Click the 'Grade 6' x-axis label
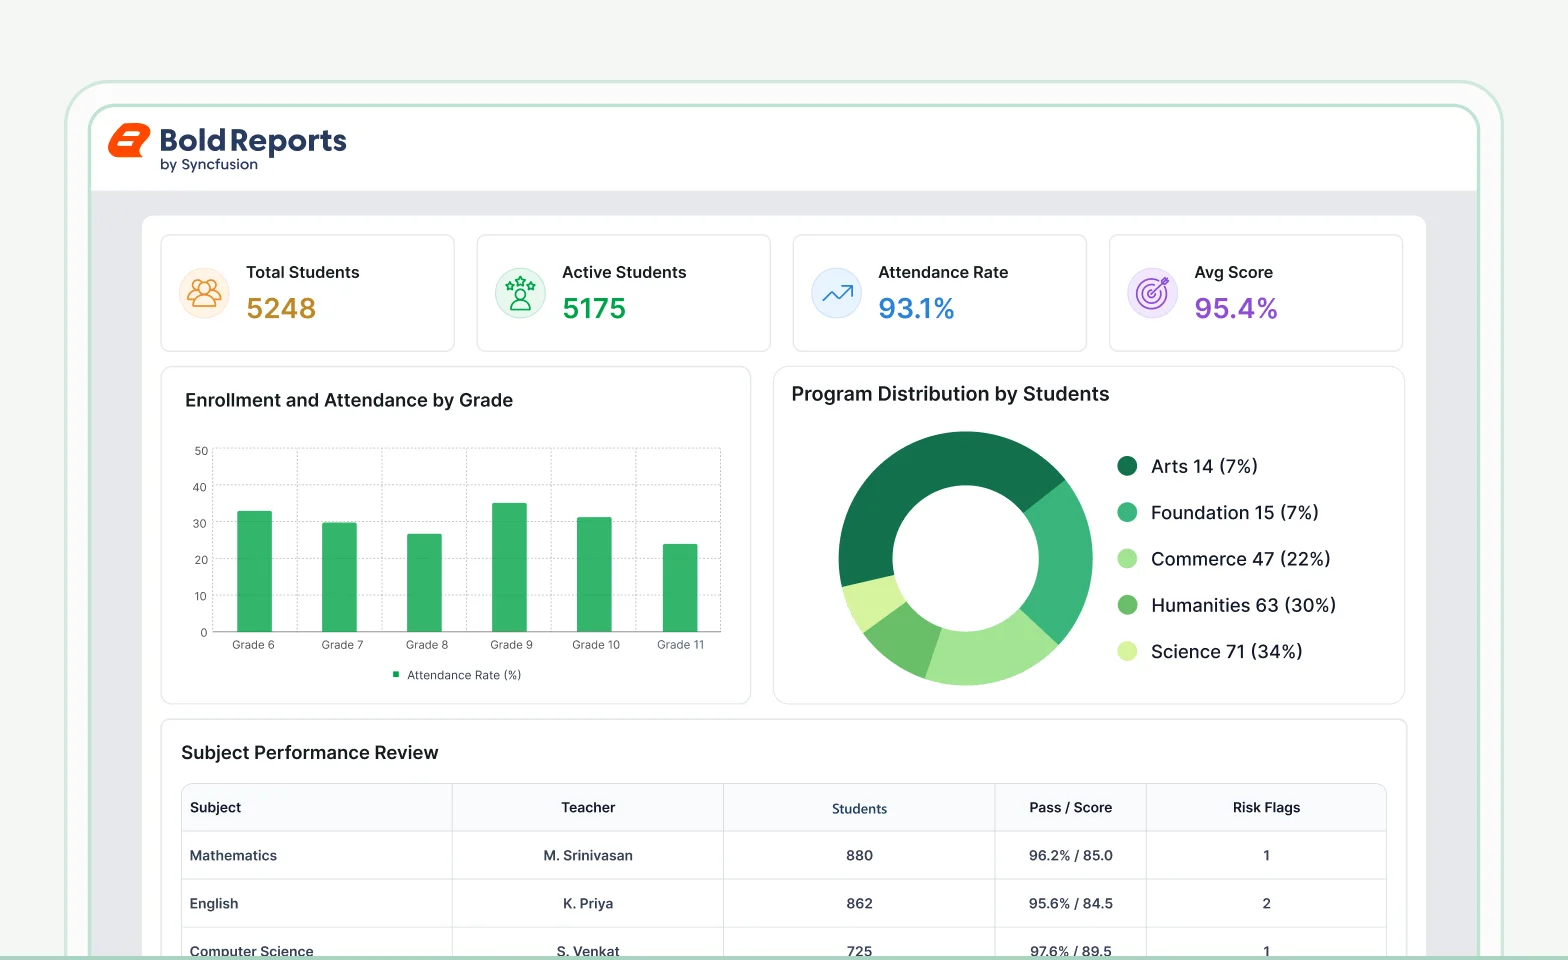1568x960 pixels. pyautogui.click(x=253, y=645)
